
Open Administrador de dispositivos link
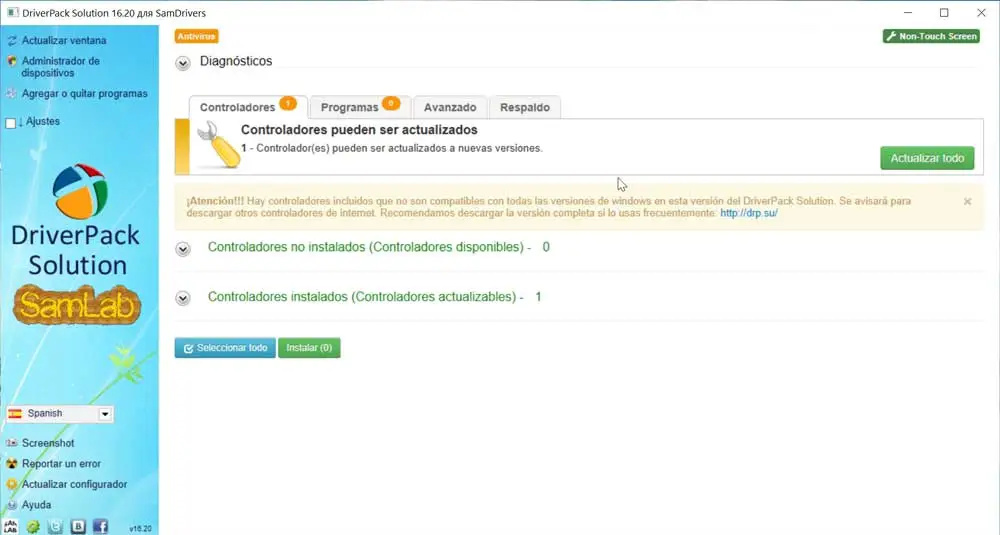pos(61,66)
